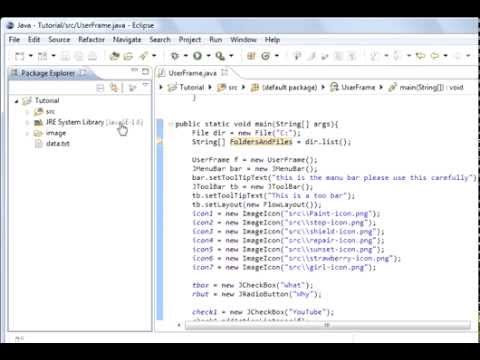
Task: Click the green Run icon
Action: coord(197,56)
